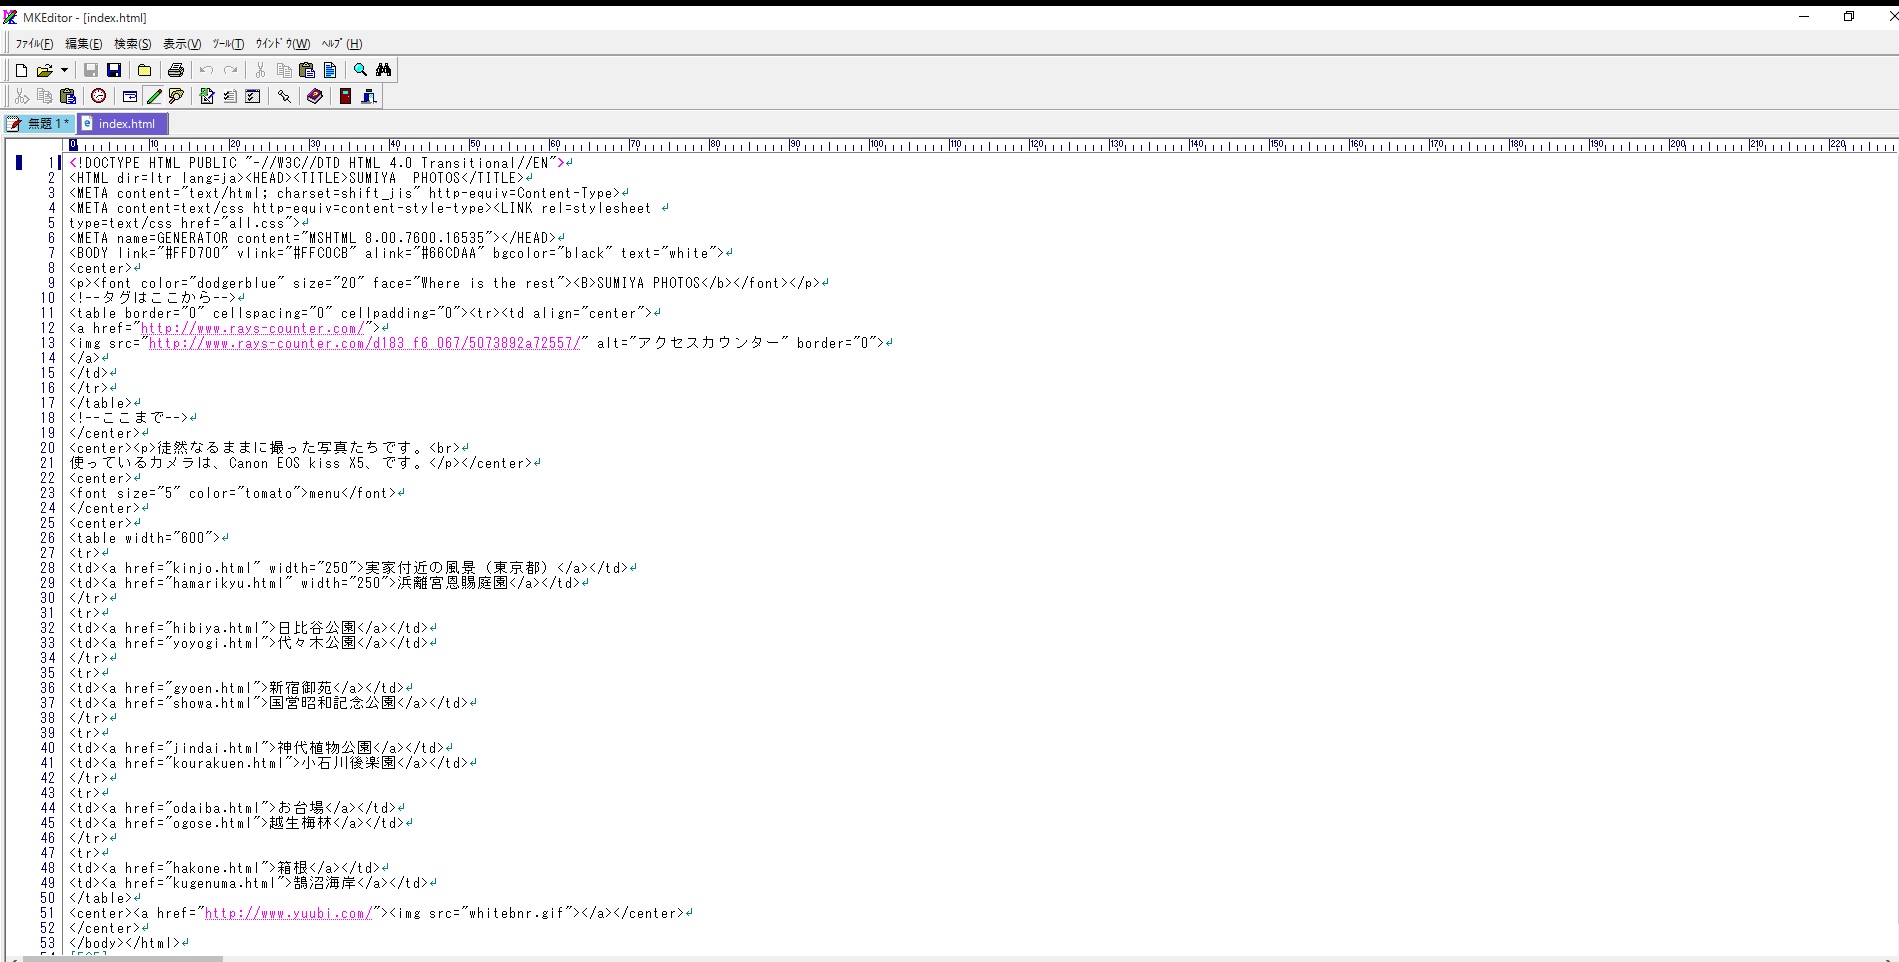This screenshot has height=962, width=1899.
Task: Click the clipboard paste icon in the second toolbar
Action: point(68,96)
